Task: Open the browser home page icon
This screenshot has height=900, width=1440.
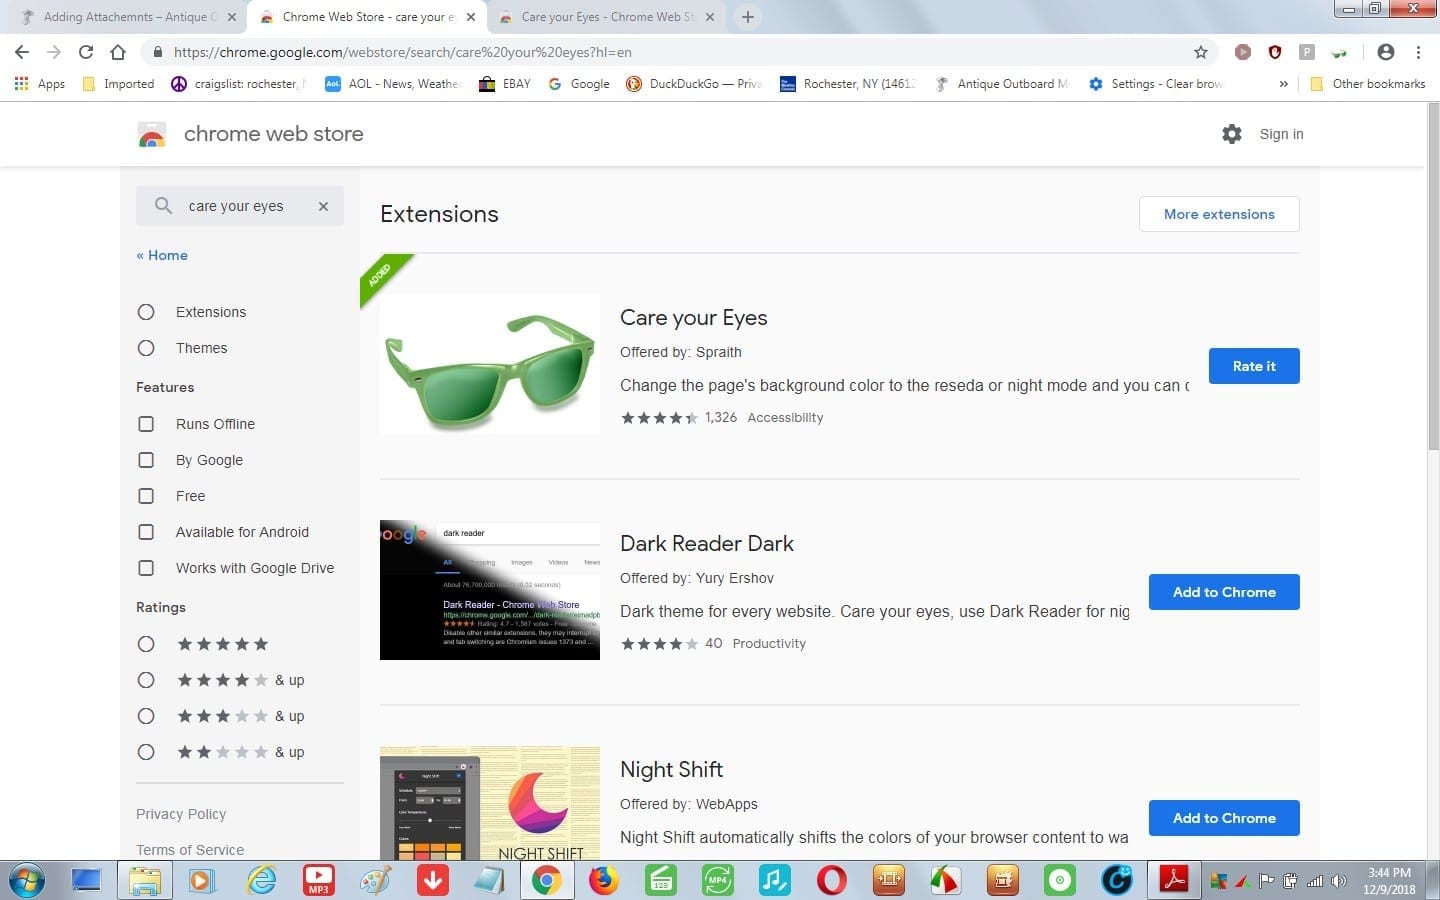Action: (x=118, y=52)
